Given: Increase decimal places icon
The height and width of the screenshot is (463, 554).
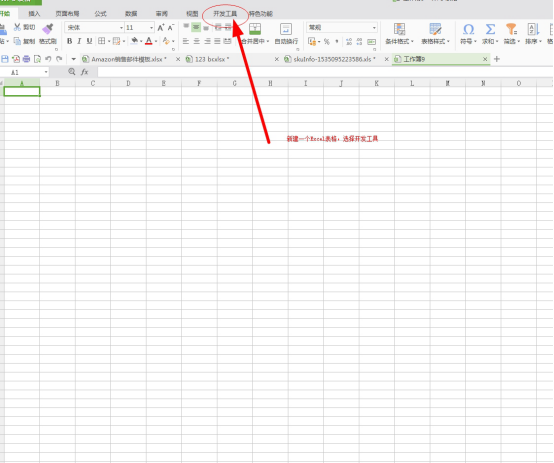Looking at the screenshot, I should coord(349,41).
